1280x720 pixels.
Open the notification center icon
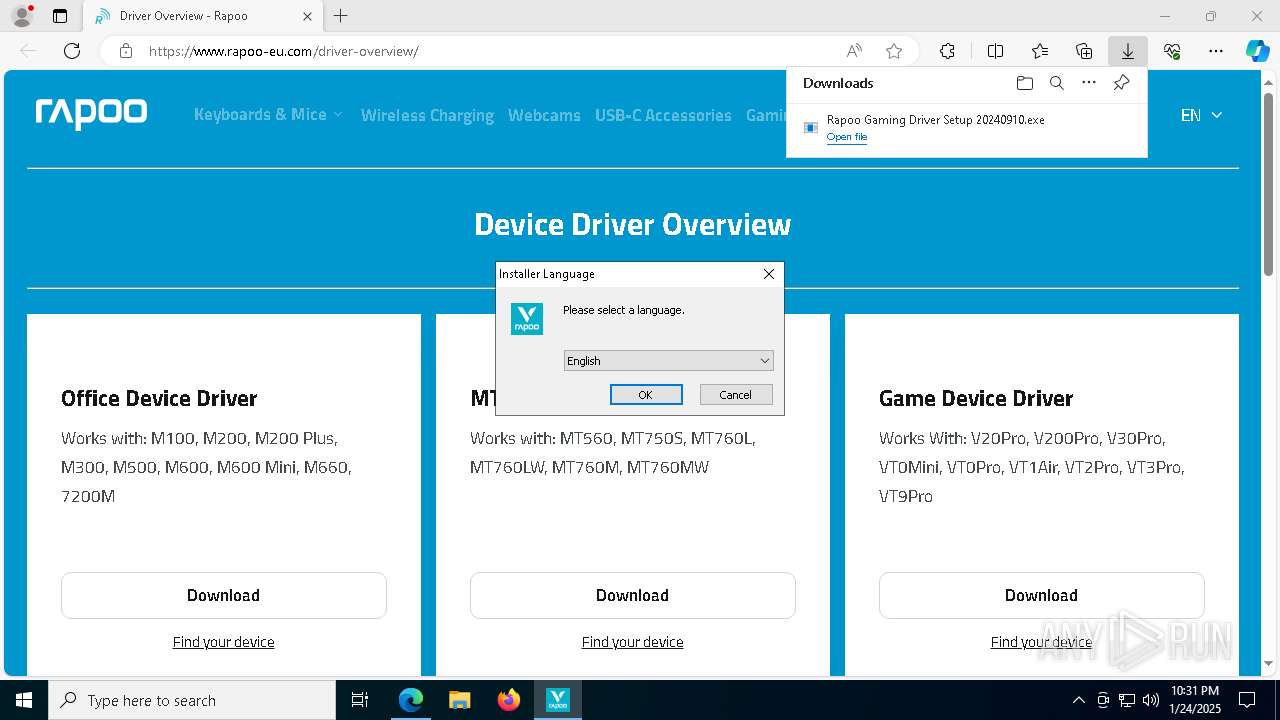point(1247,700)
